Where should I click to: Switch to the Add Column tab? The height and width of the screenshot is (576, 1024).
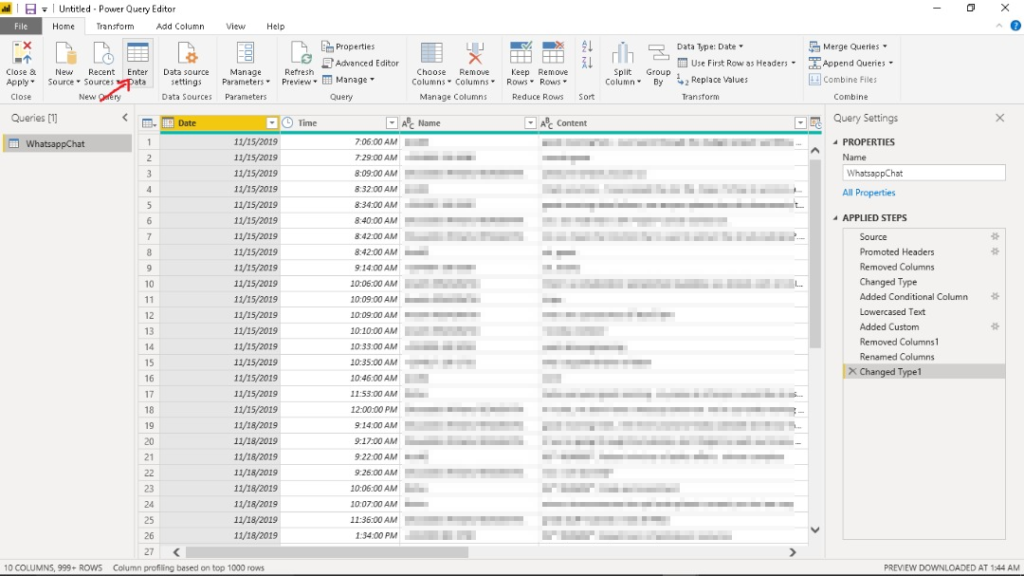180,26
